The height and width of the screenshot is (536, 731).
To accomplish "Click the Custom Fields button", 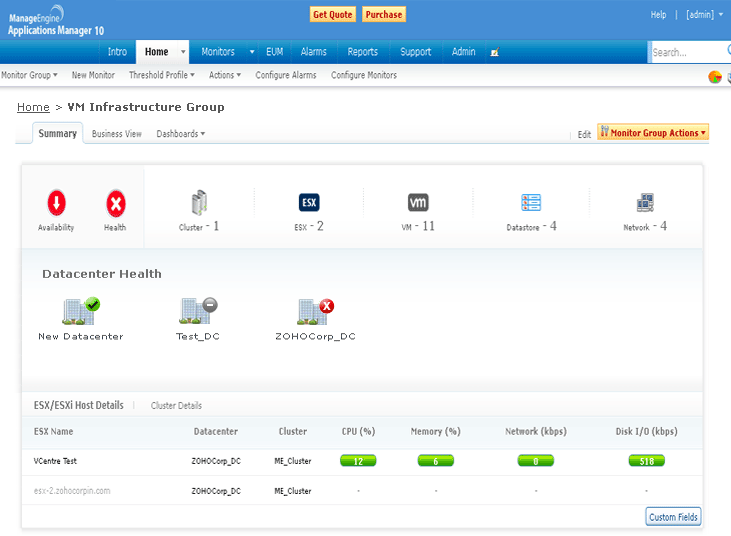I will pyautogui.click(x=674, y=517).
